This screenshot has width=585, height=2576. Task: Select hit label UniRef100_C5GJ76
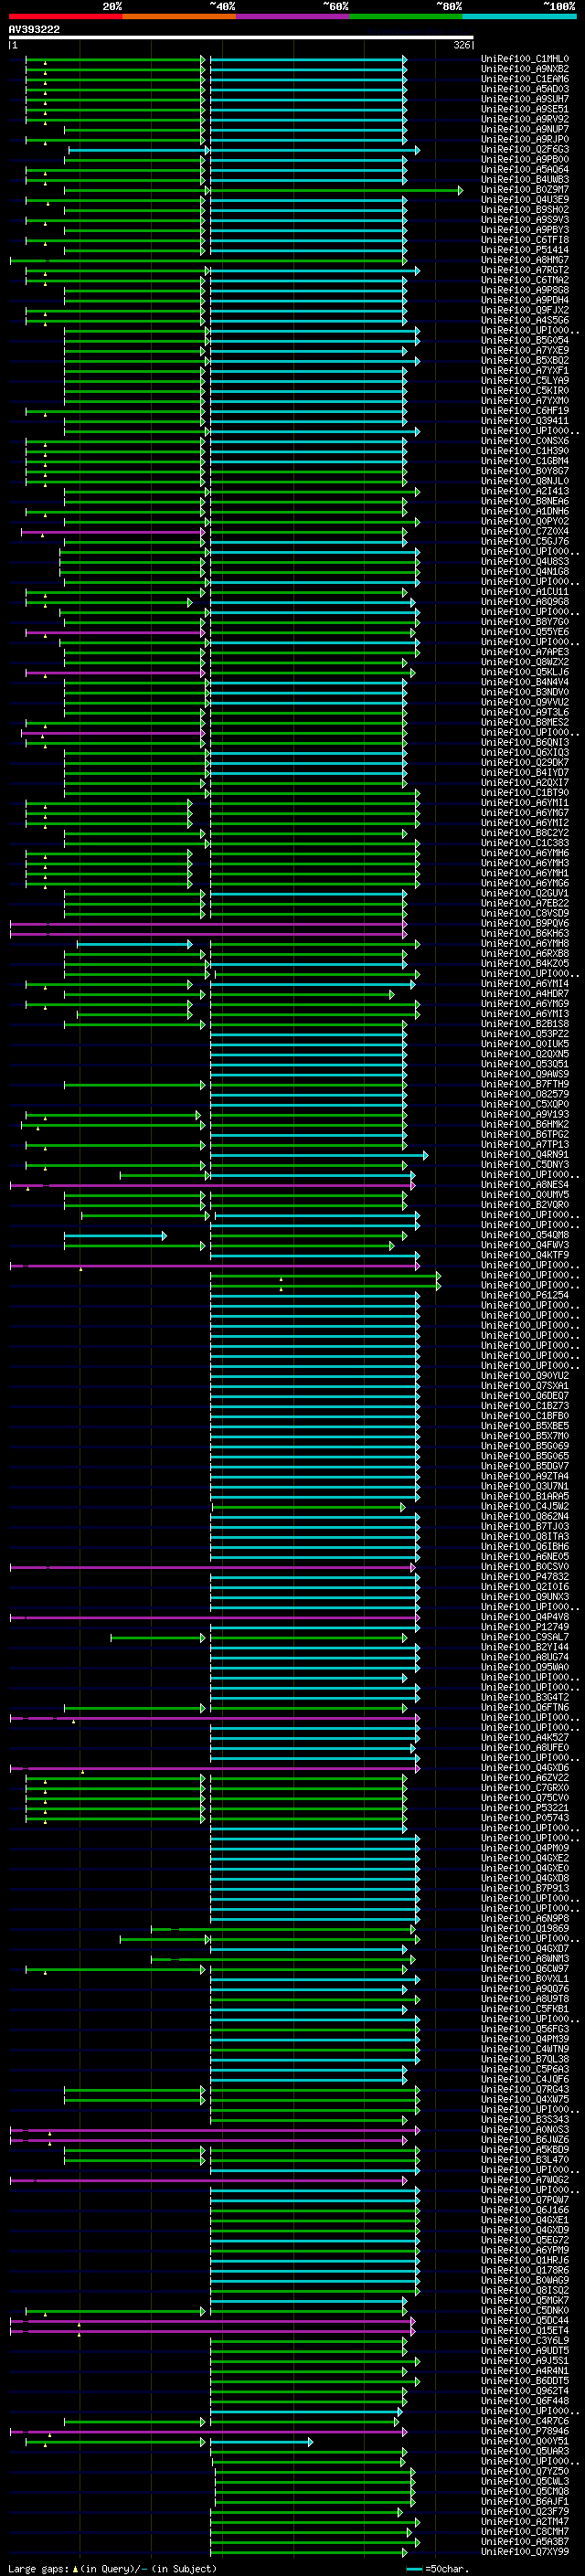pyautogui.click(x=525, y=542)
